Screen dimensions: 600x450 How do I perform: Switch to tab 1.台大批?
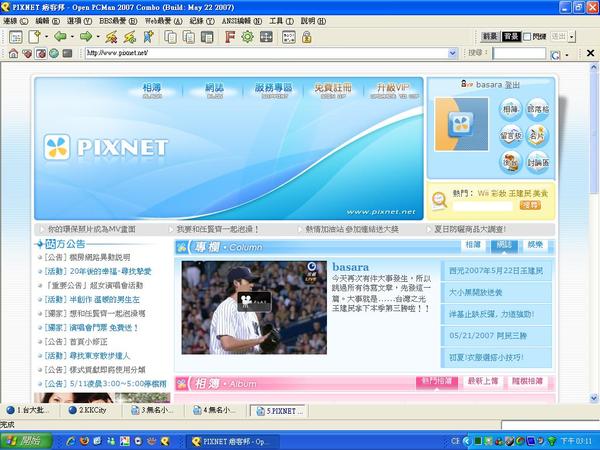tap(29, 410)
